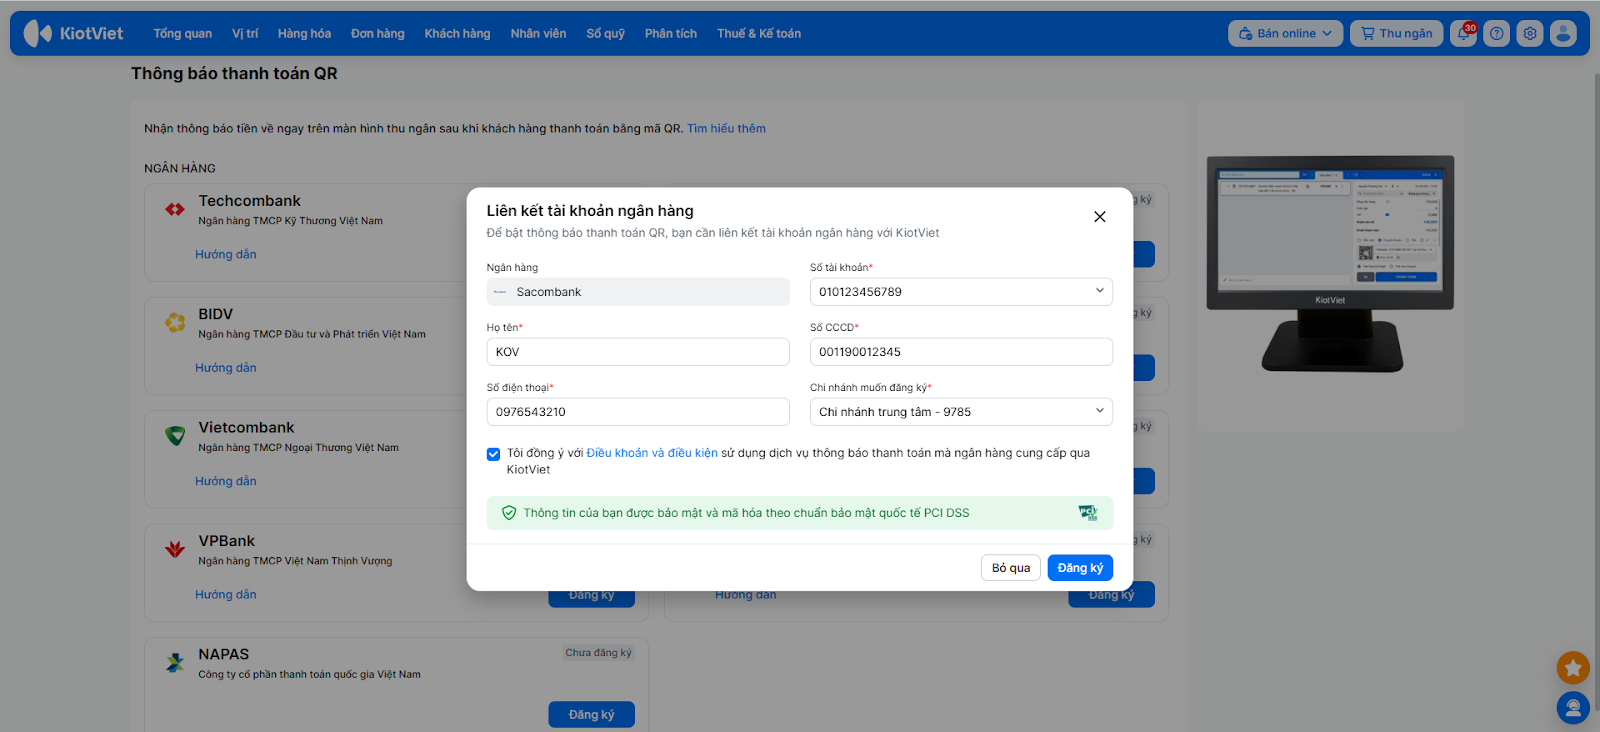Open the Tổng quan menu
This screenshot has width=1600, height=732.
(183, 33)
